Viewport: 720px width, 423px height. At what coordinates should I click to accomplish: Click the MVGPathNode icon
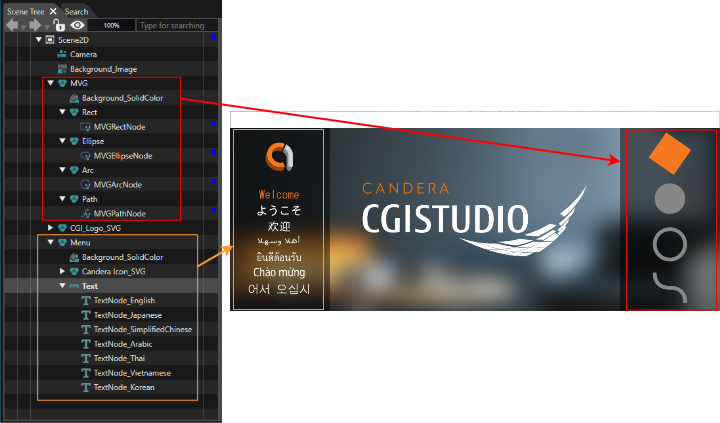pyautogui.click(x=85, y=214)
